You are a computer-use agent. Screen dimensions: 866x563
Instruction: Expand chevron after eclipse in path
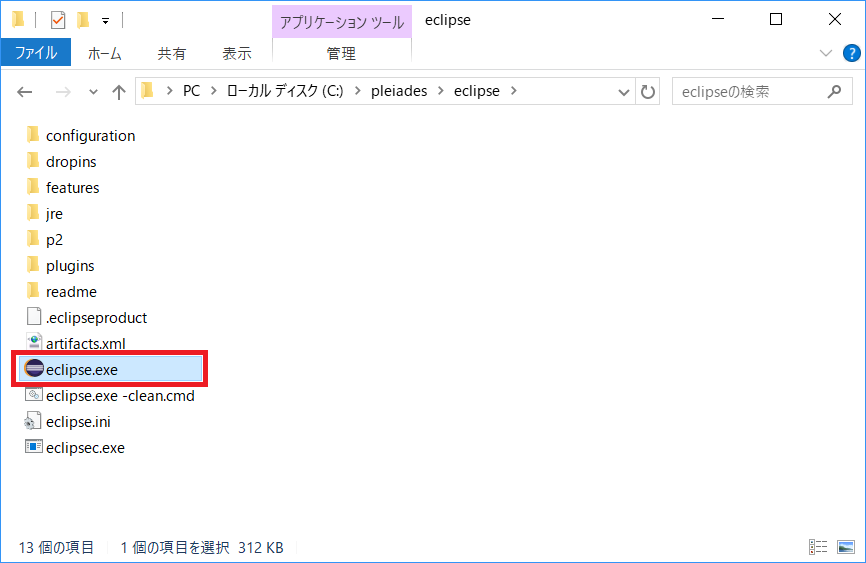[x=514, y=91]
